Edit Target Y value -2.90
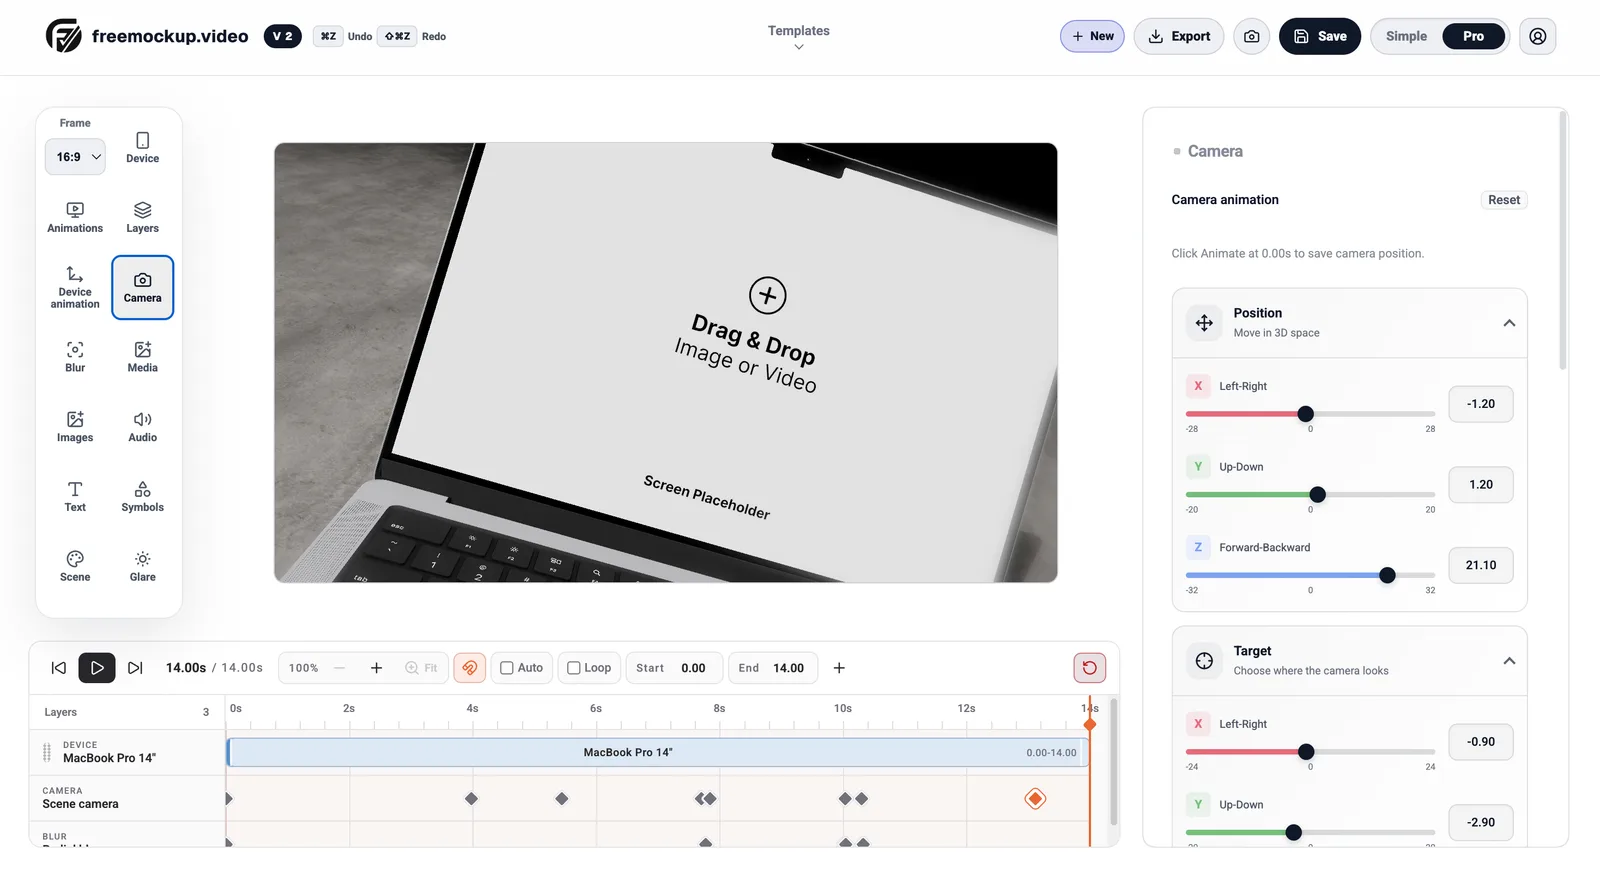The width and height of the screenshot is (1600, 878). pyautogui.click(x=1481, y=823)
